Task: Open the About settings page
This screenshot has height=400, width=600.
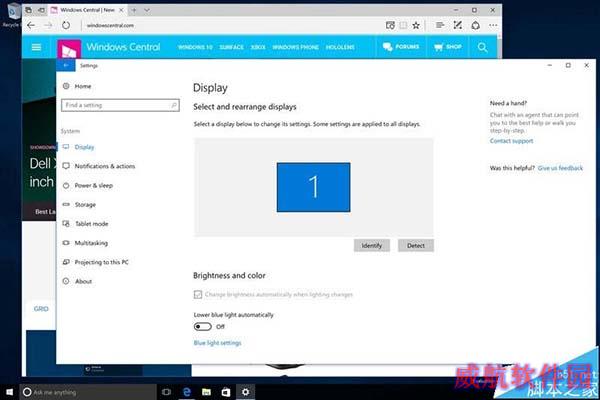Action: (x=78, y=281)
